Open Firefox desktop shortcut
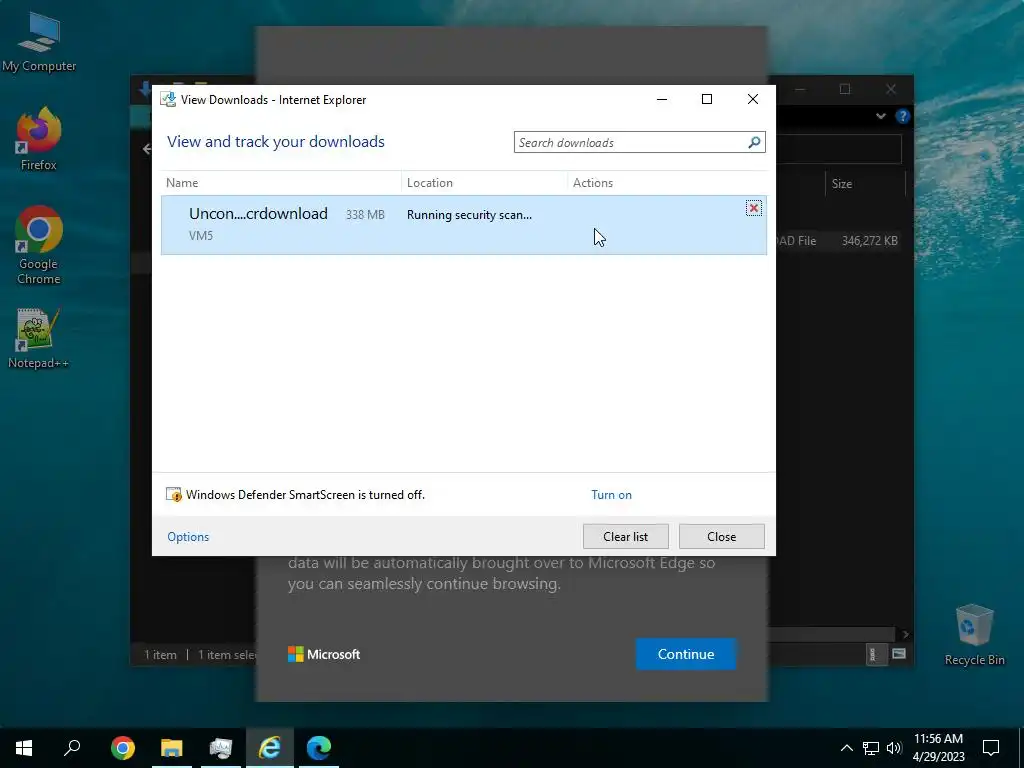 (39, 139)
